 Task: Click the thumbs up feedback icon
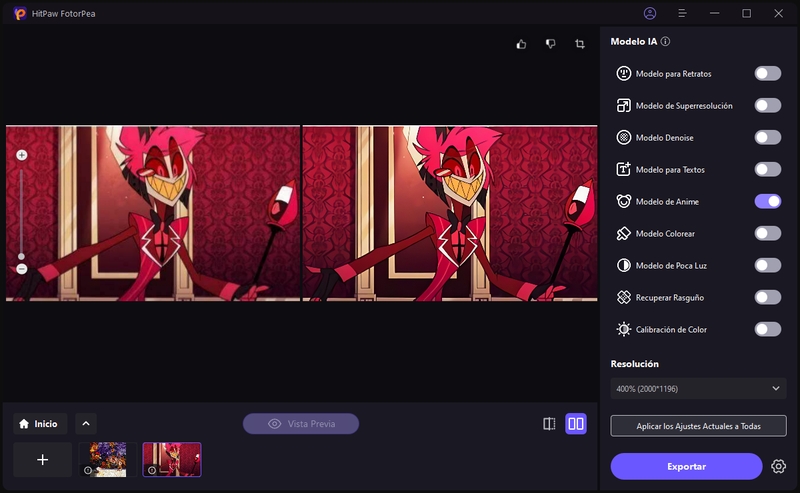tap(521, 44)
